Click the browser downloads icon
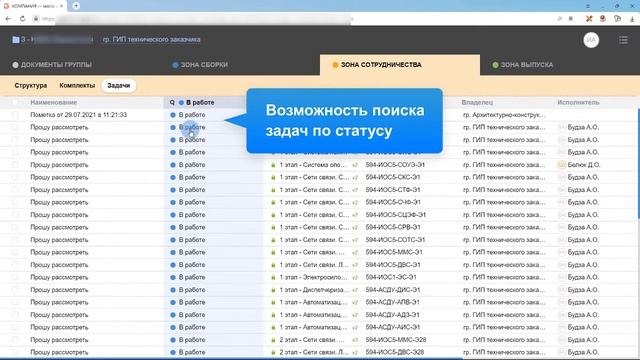The width and height of the screenshot is (640, 360). (x=632, y=19)
